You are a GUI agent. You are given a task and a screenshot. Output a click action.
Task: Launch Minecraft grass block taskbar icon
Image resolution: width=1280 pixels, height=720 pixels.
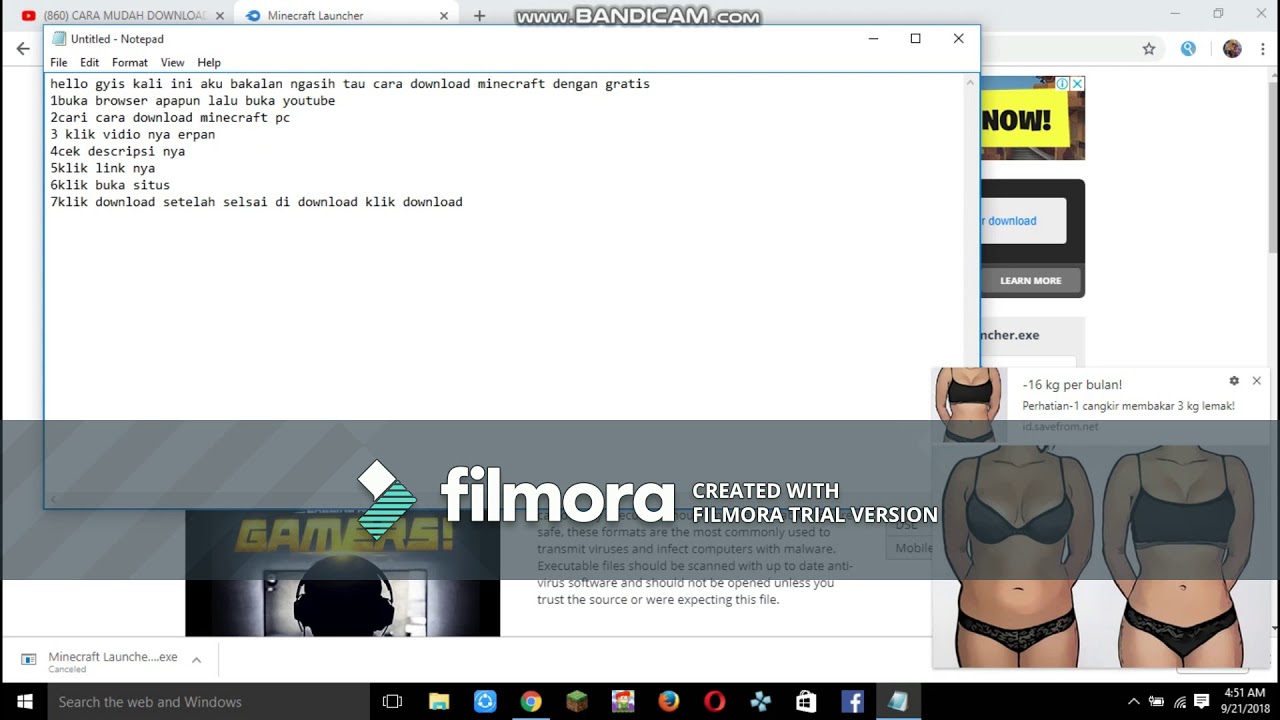point(577,702)
